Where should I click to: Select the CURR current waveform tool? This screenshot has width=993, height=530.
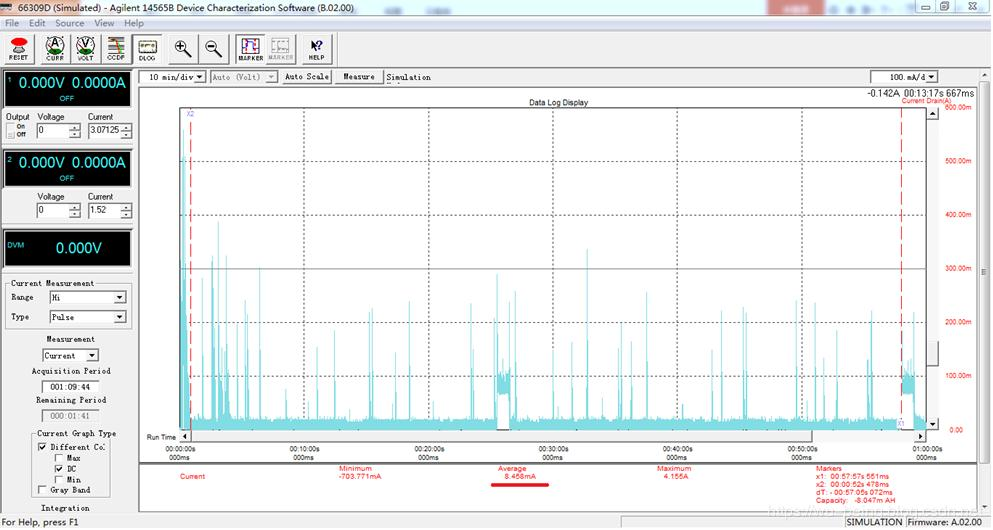[55, 48]
